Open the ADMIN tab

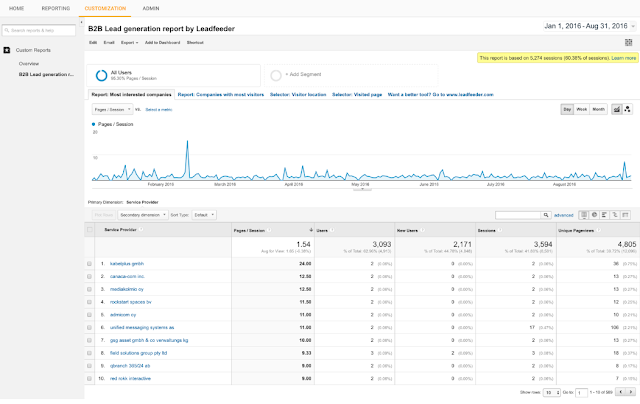click(x=151, y=8)
